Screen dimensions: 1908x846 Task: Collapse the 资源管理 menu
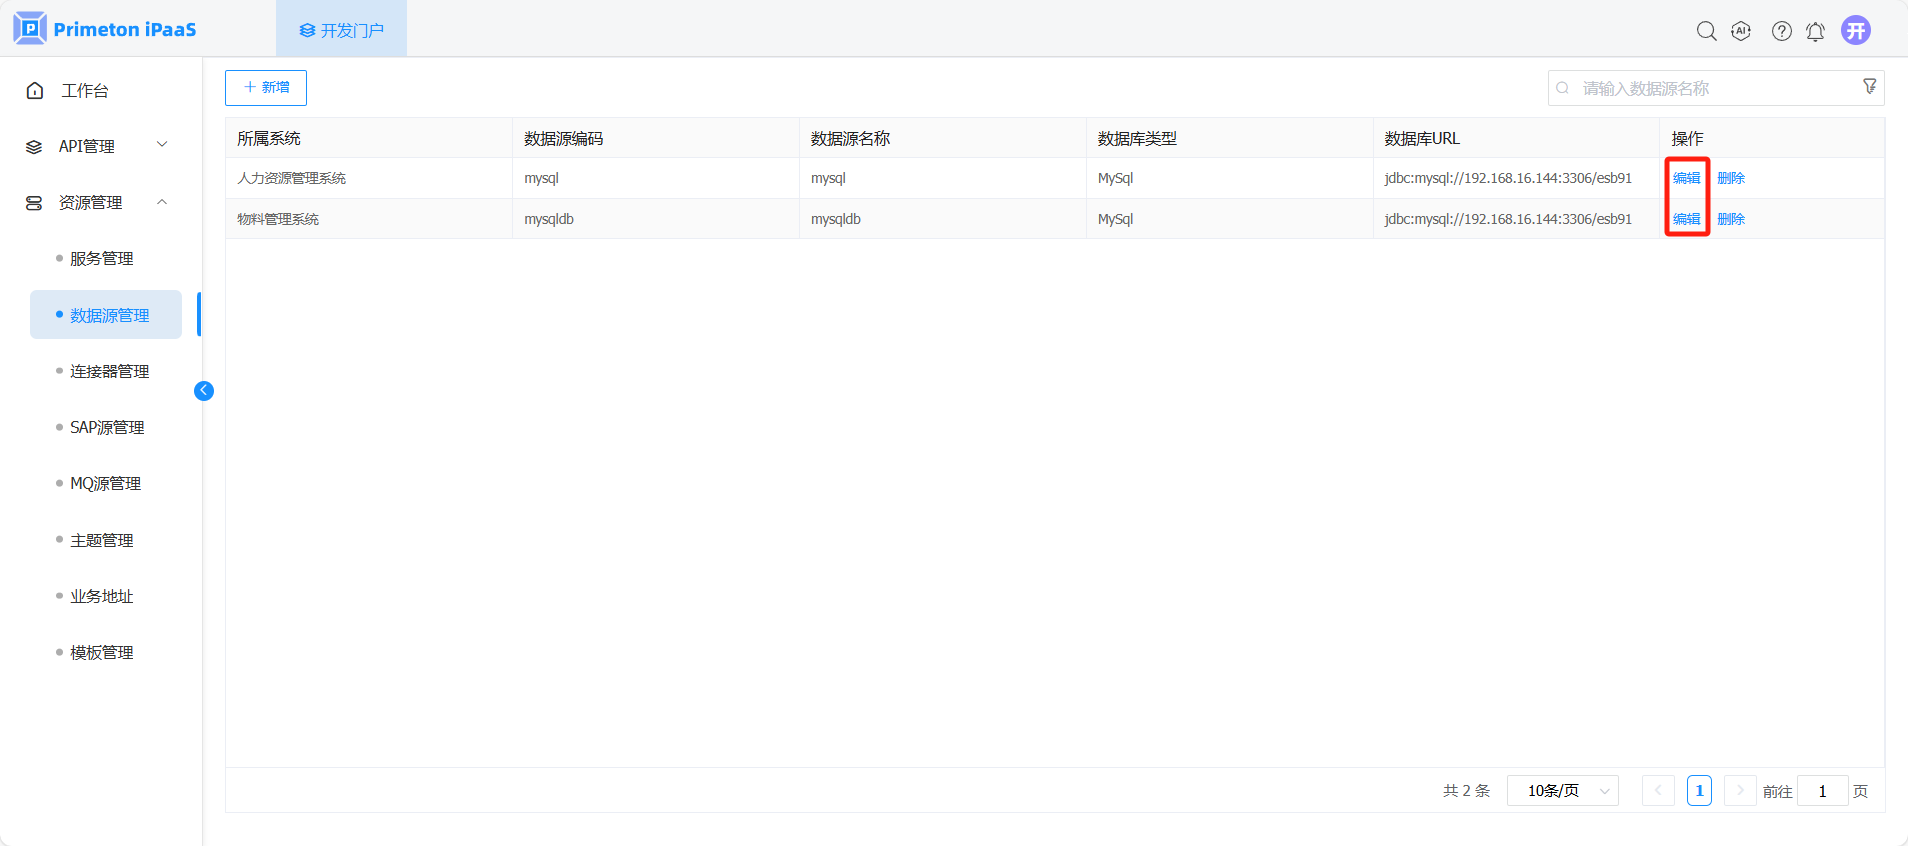coord(96,202)
